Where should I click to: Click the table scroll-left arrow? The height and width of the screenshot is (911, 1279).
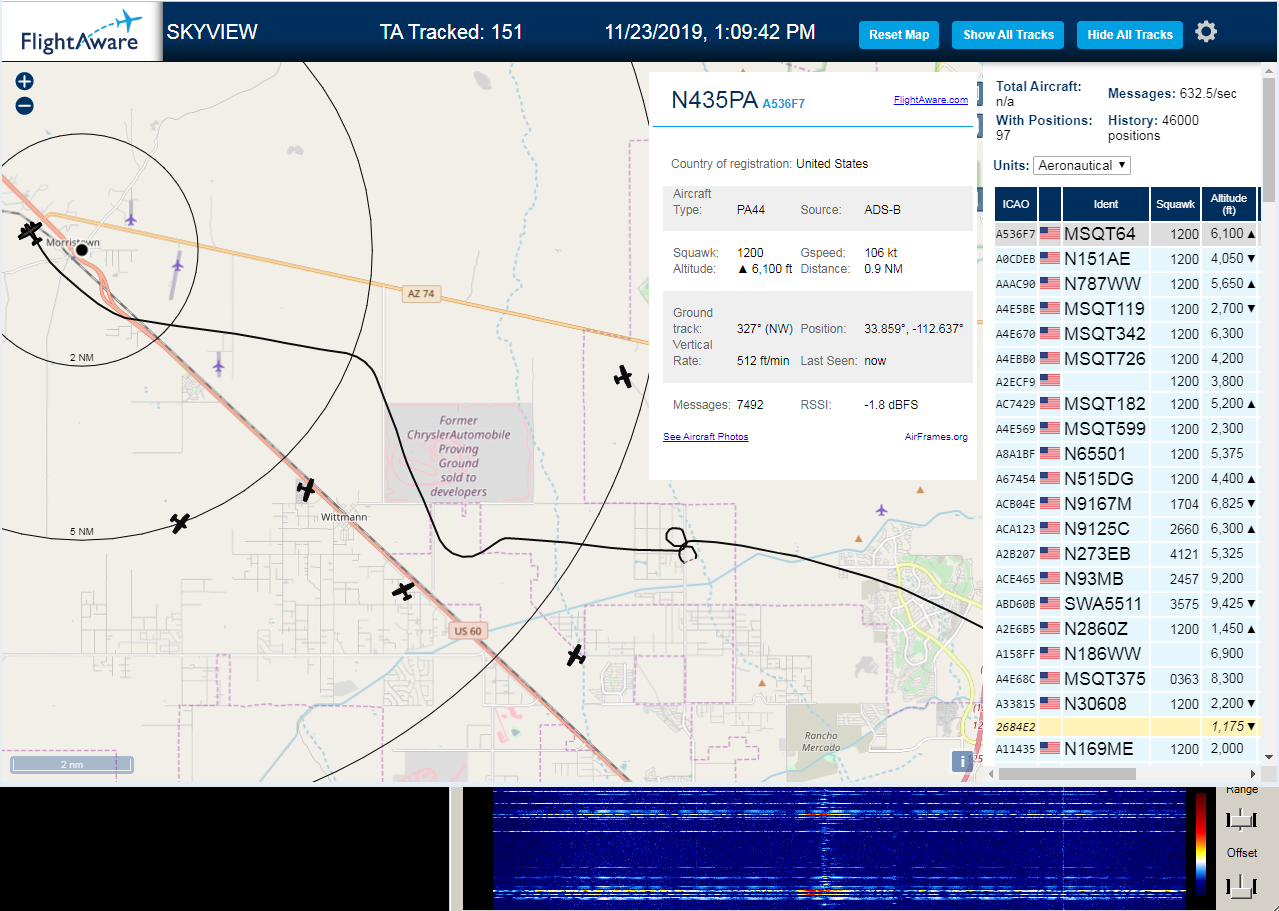point(991,774)
